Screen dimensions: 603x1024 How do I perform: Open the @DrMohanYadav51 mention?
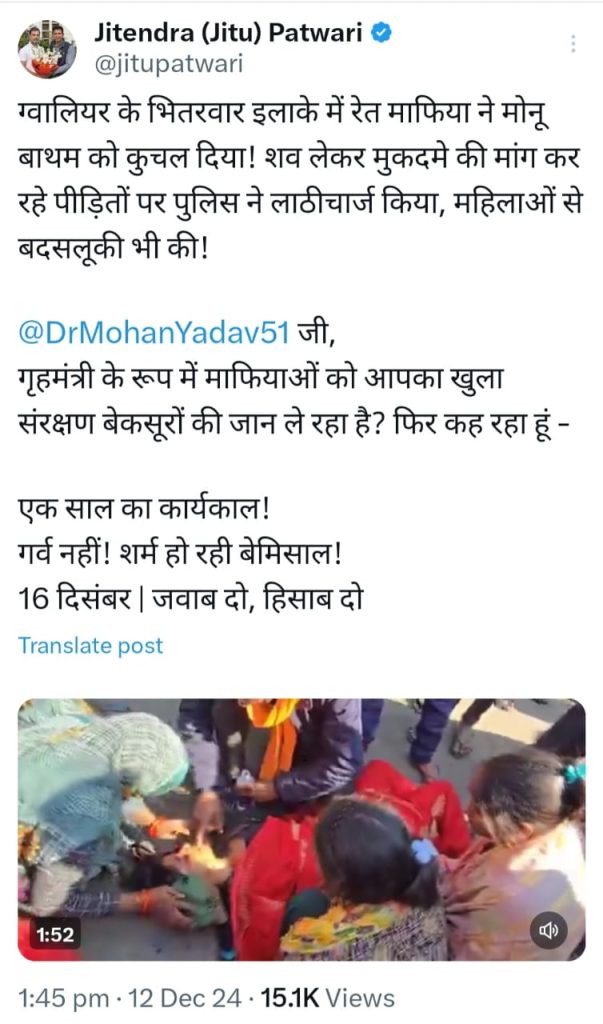click(154, 333)
